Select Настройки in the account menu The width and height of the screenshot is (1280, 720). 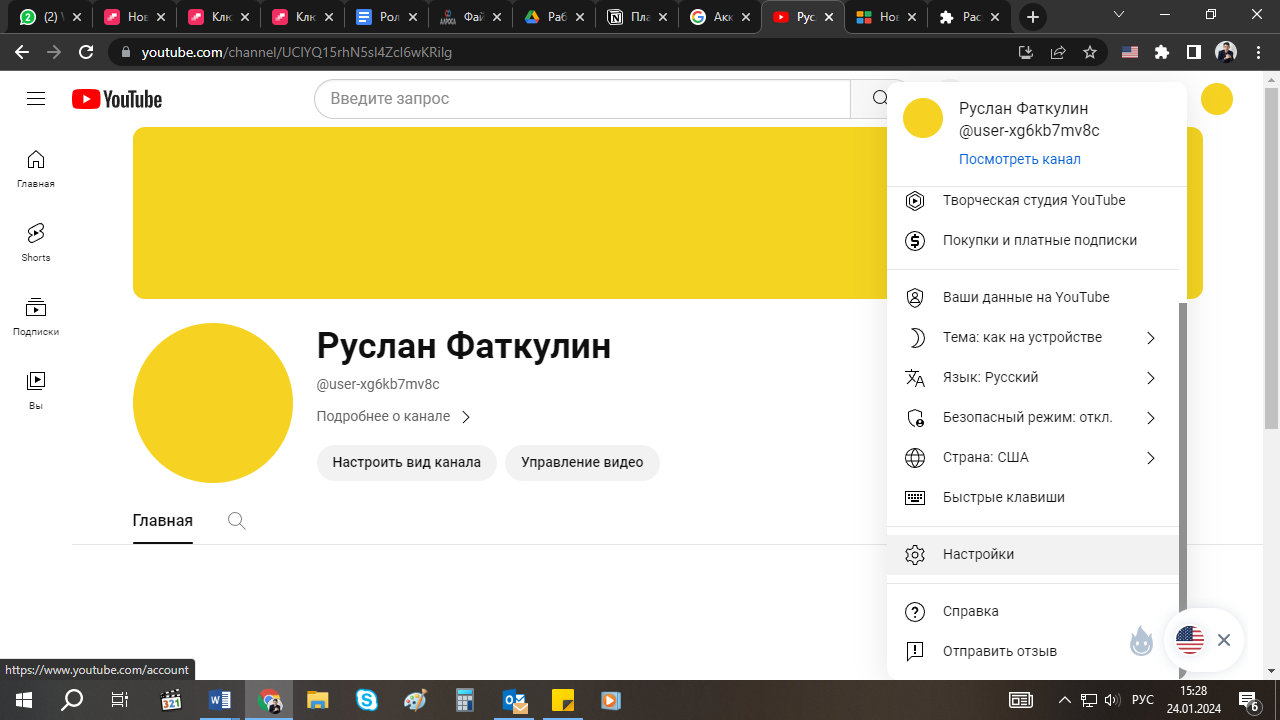click(x=978, y=555)
